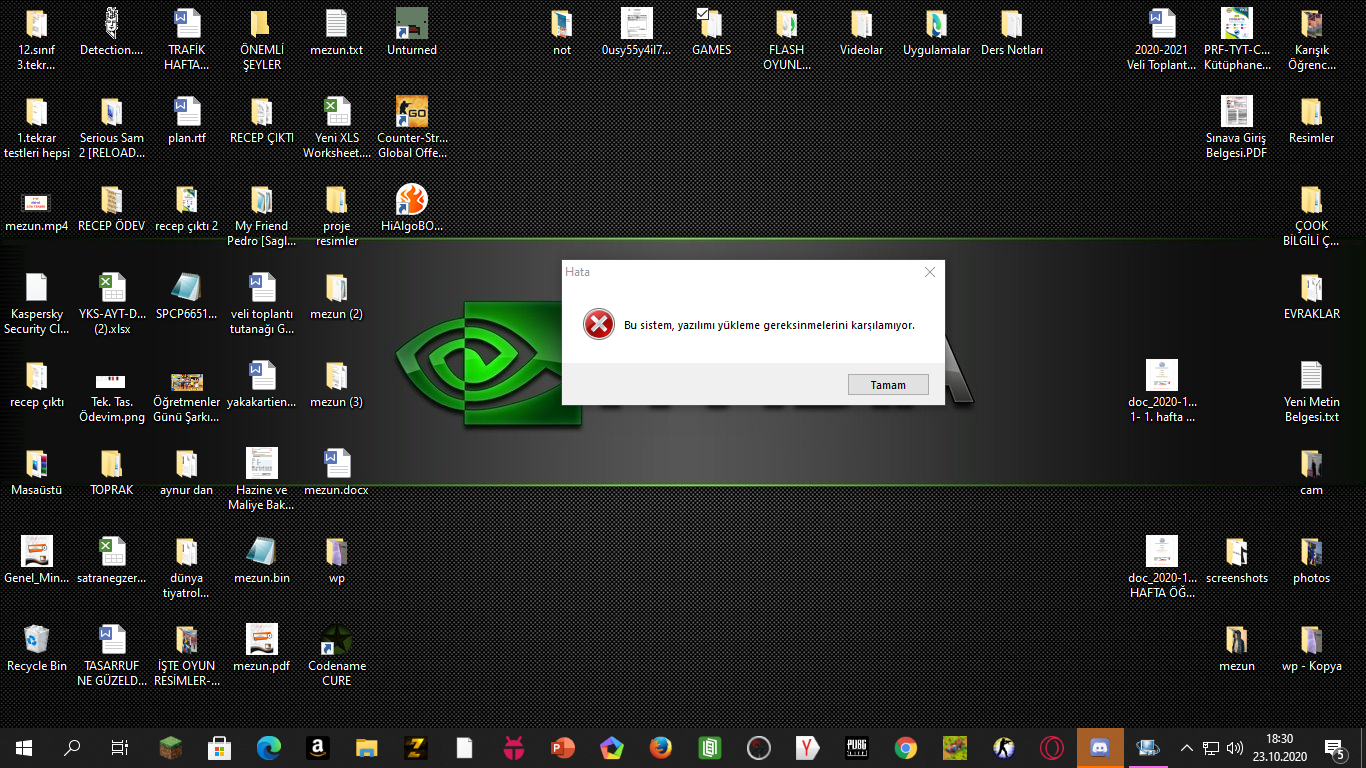Select the ÖNEMLİ ŞEYLER folder
1366x768 pixels.
[262, 40]
